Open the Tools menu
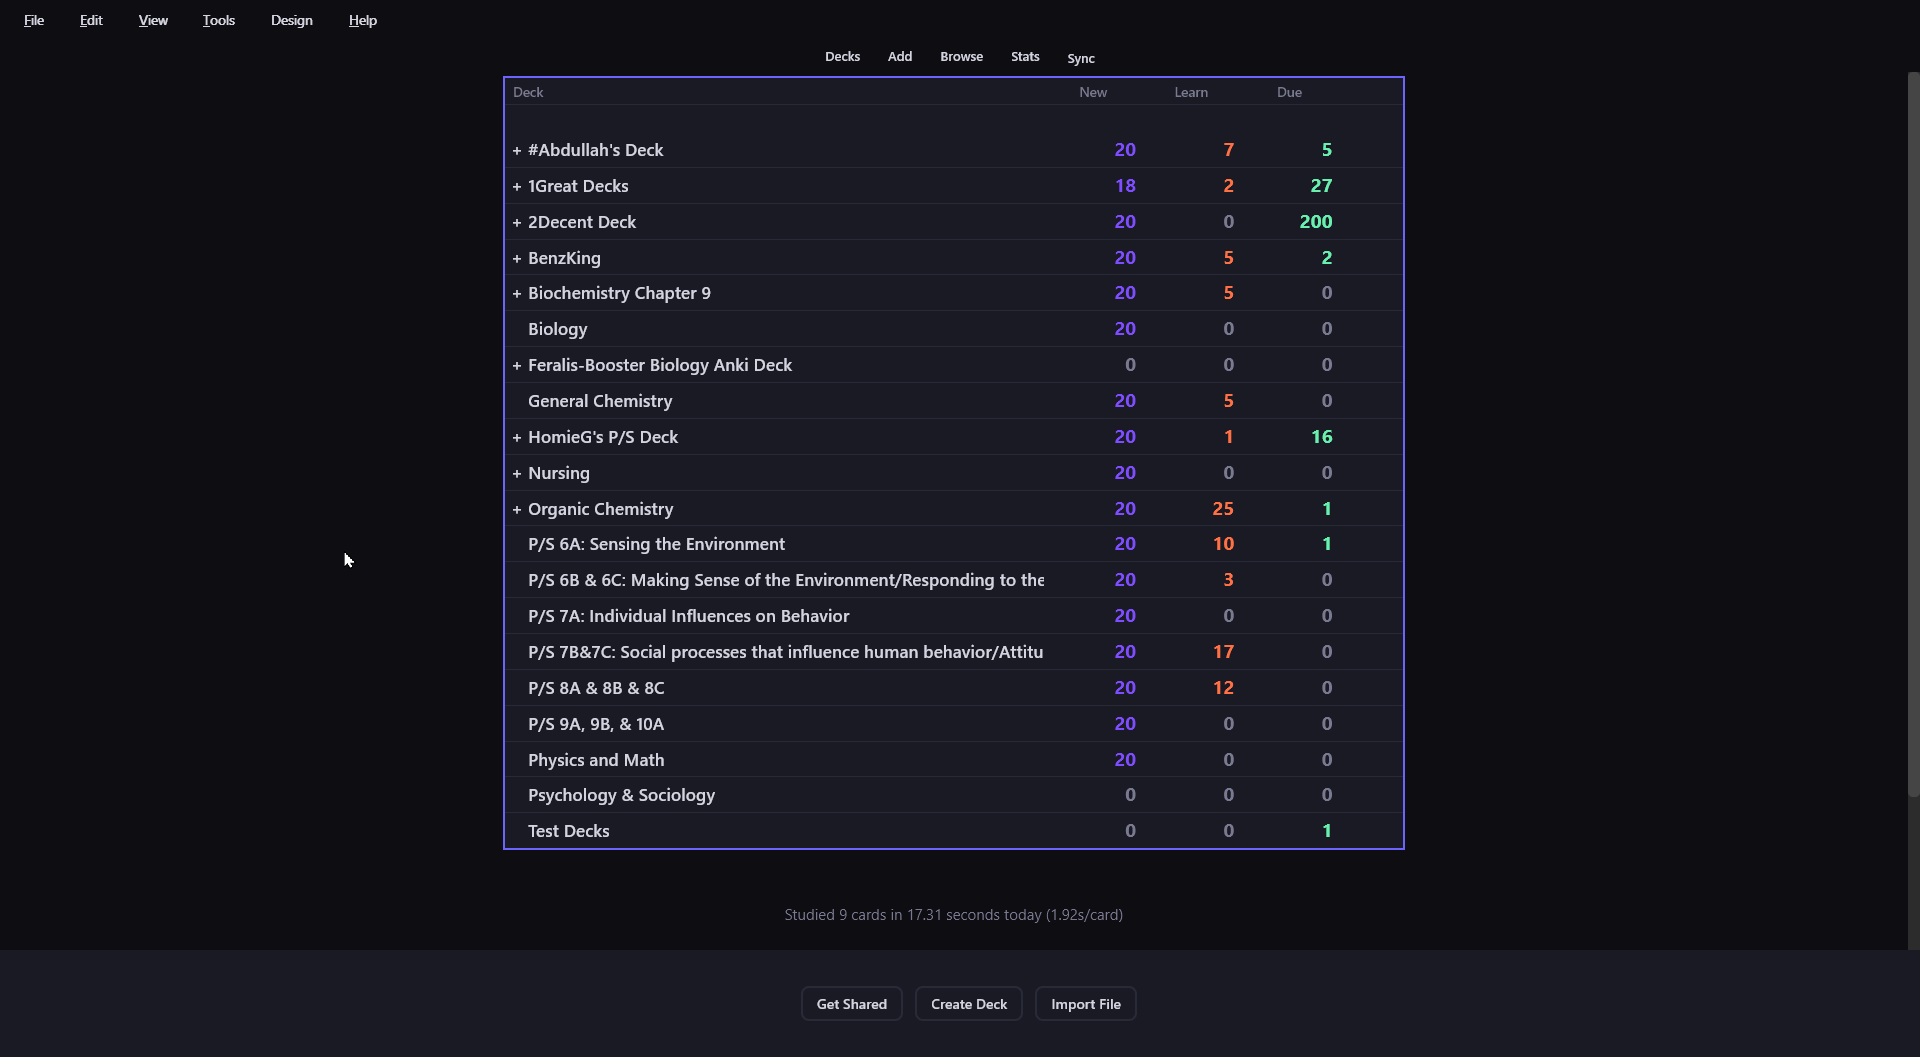1920x1057 pixels. (218, 20)
